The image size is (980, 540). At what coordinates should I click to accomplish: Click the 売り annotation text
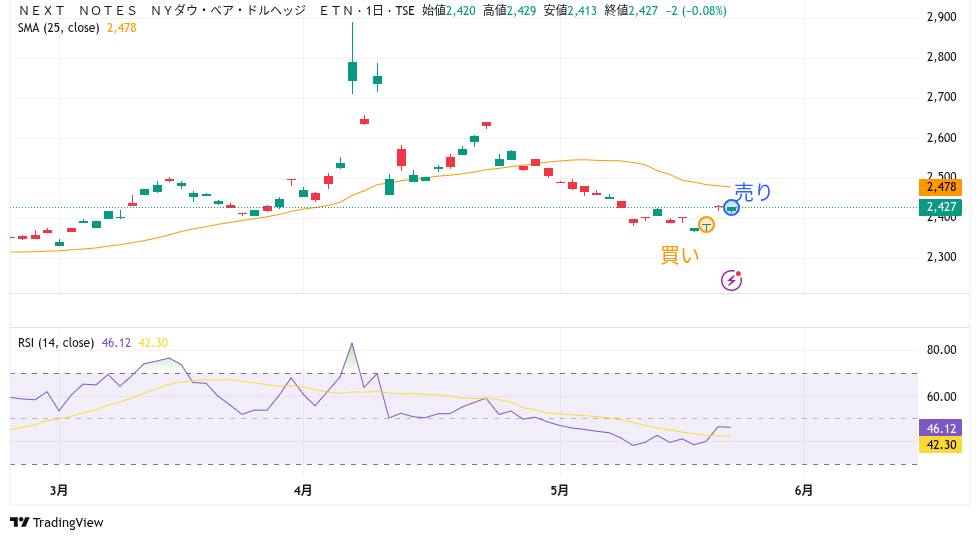tap(752, 191)
